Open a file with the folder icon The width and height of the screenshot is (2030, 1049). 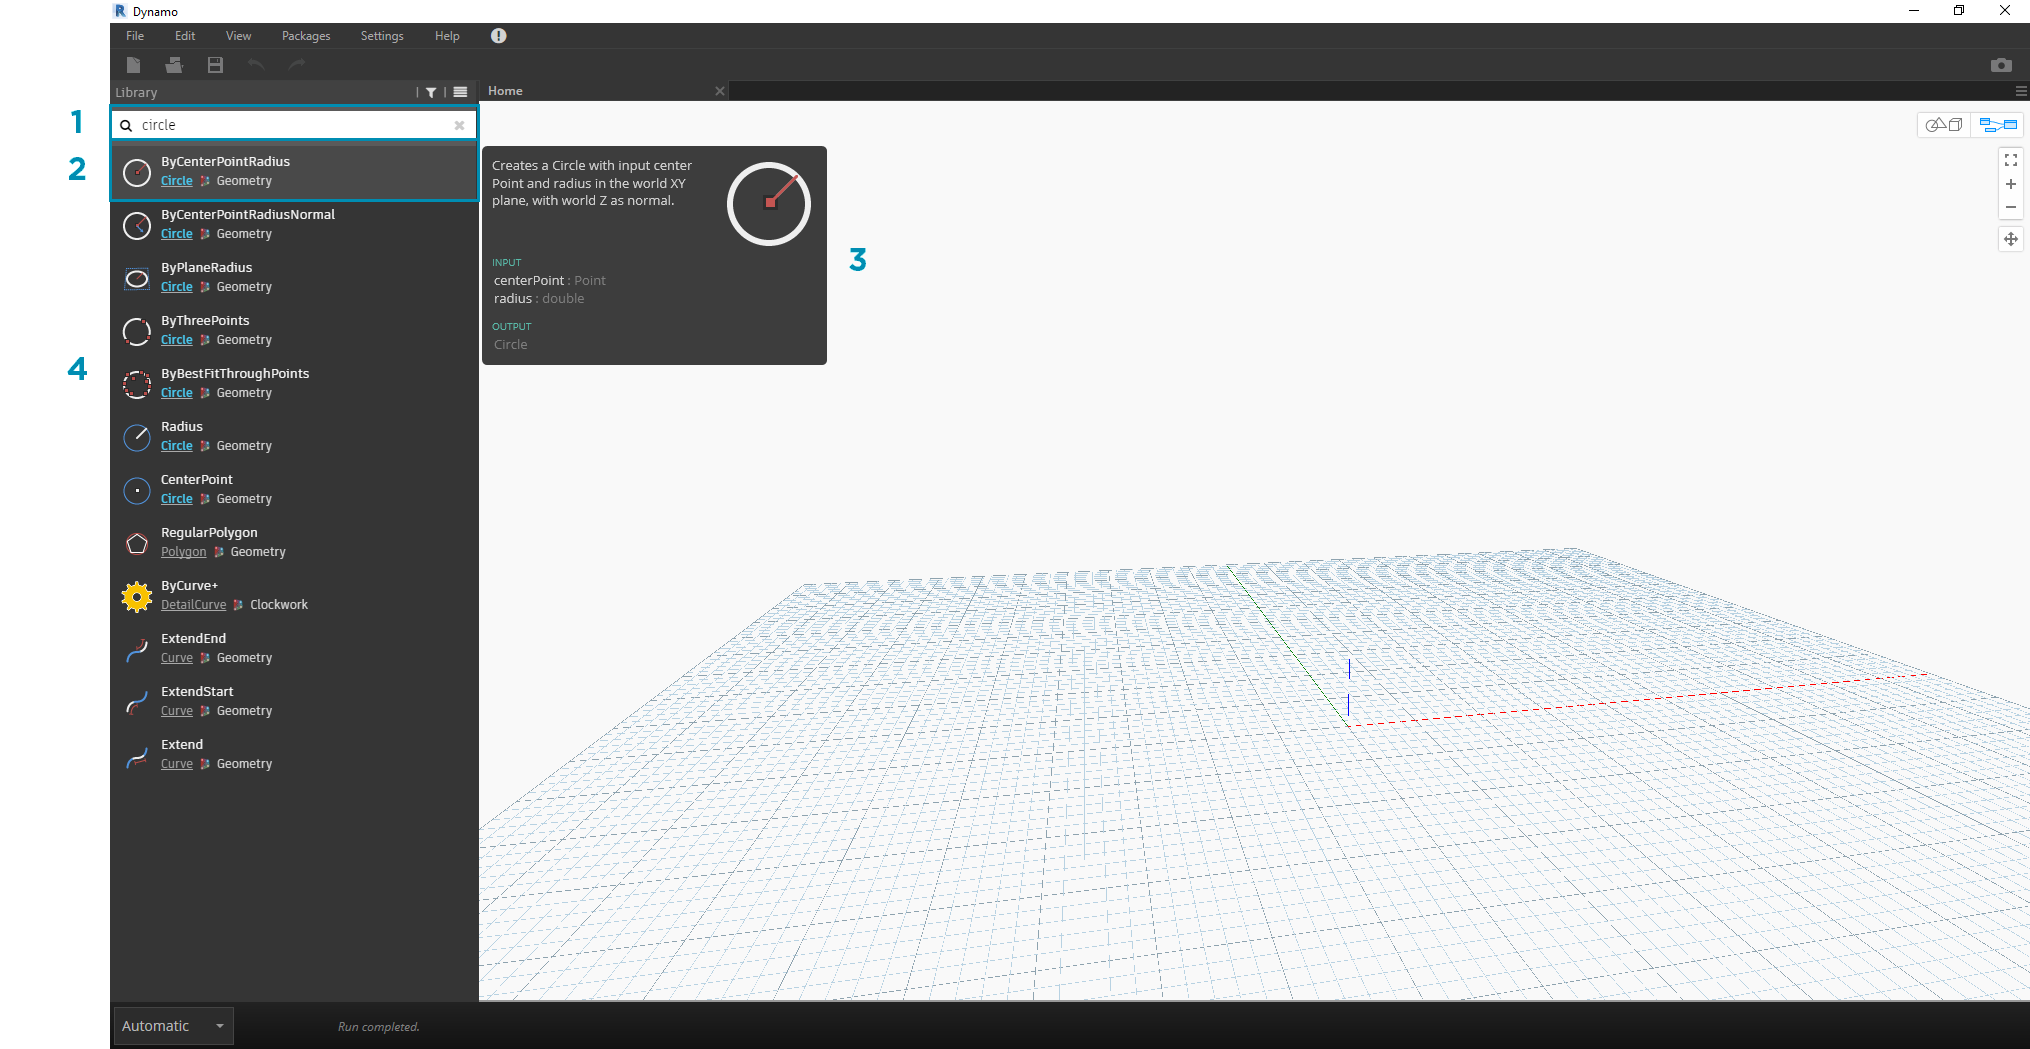click(x=174, y=65)
